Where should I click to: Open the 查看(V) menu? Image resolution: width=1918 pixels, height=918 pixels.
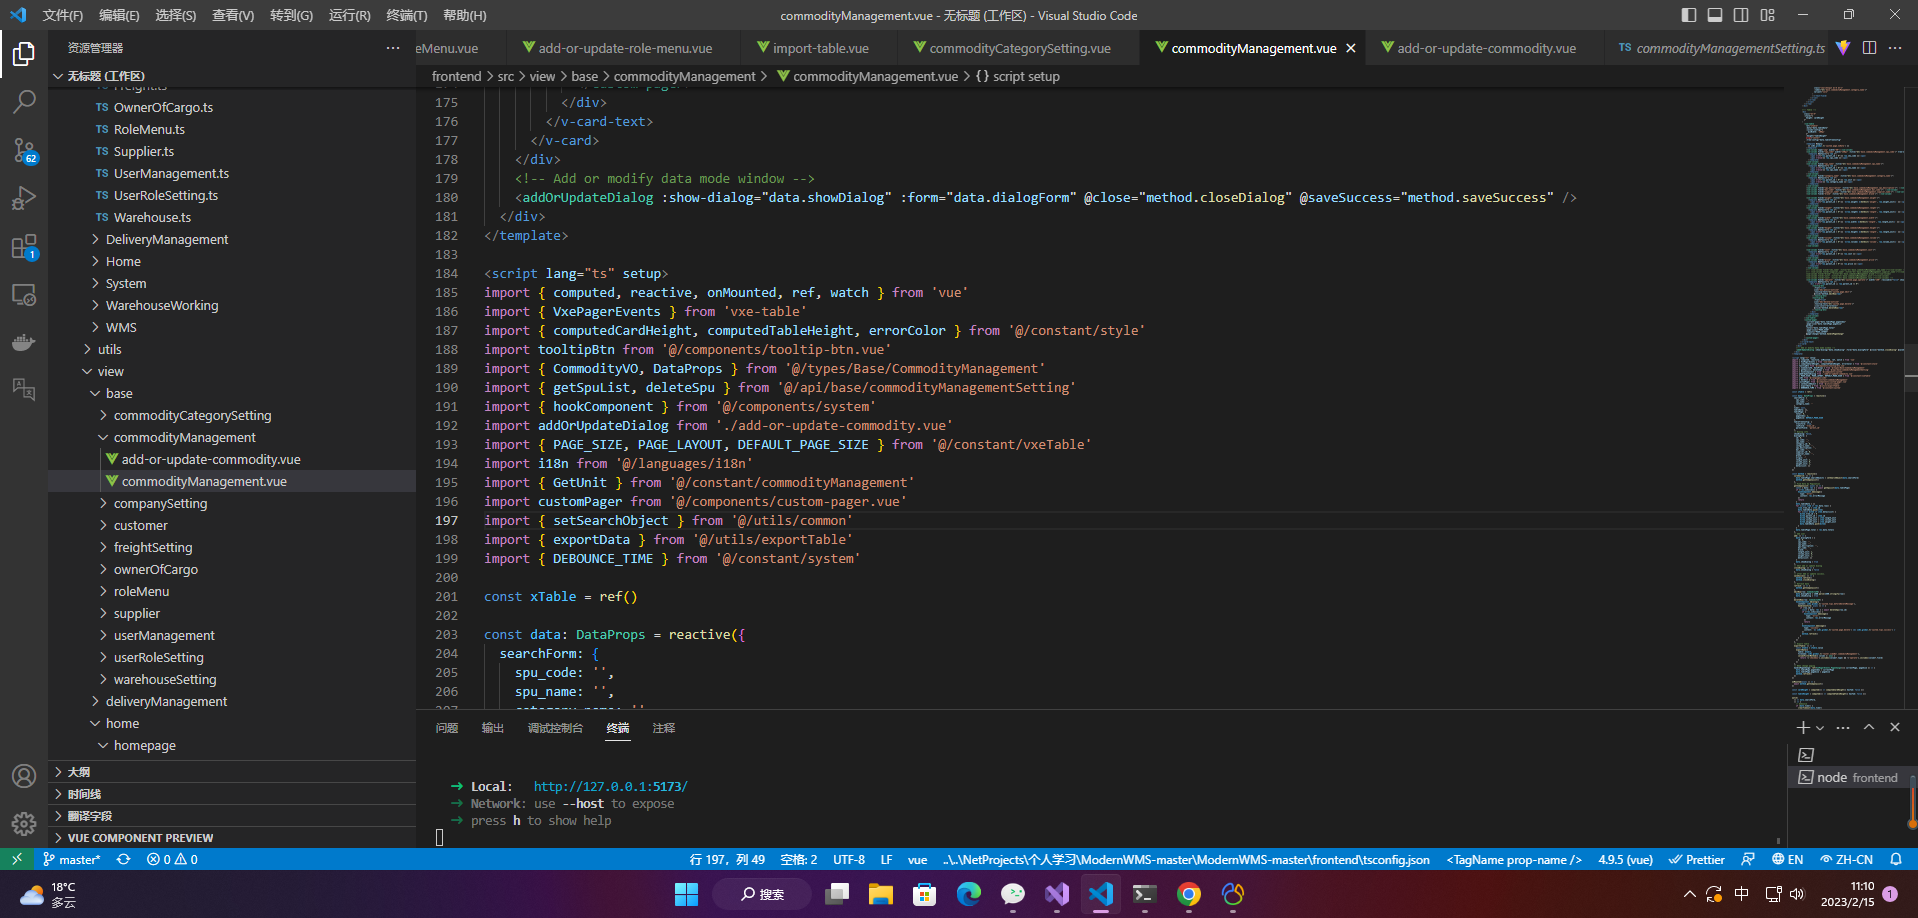[x=233, y=15]
